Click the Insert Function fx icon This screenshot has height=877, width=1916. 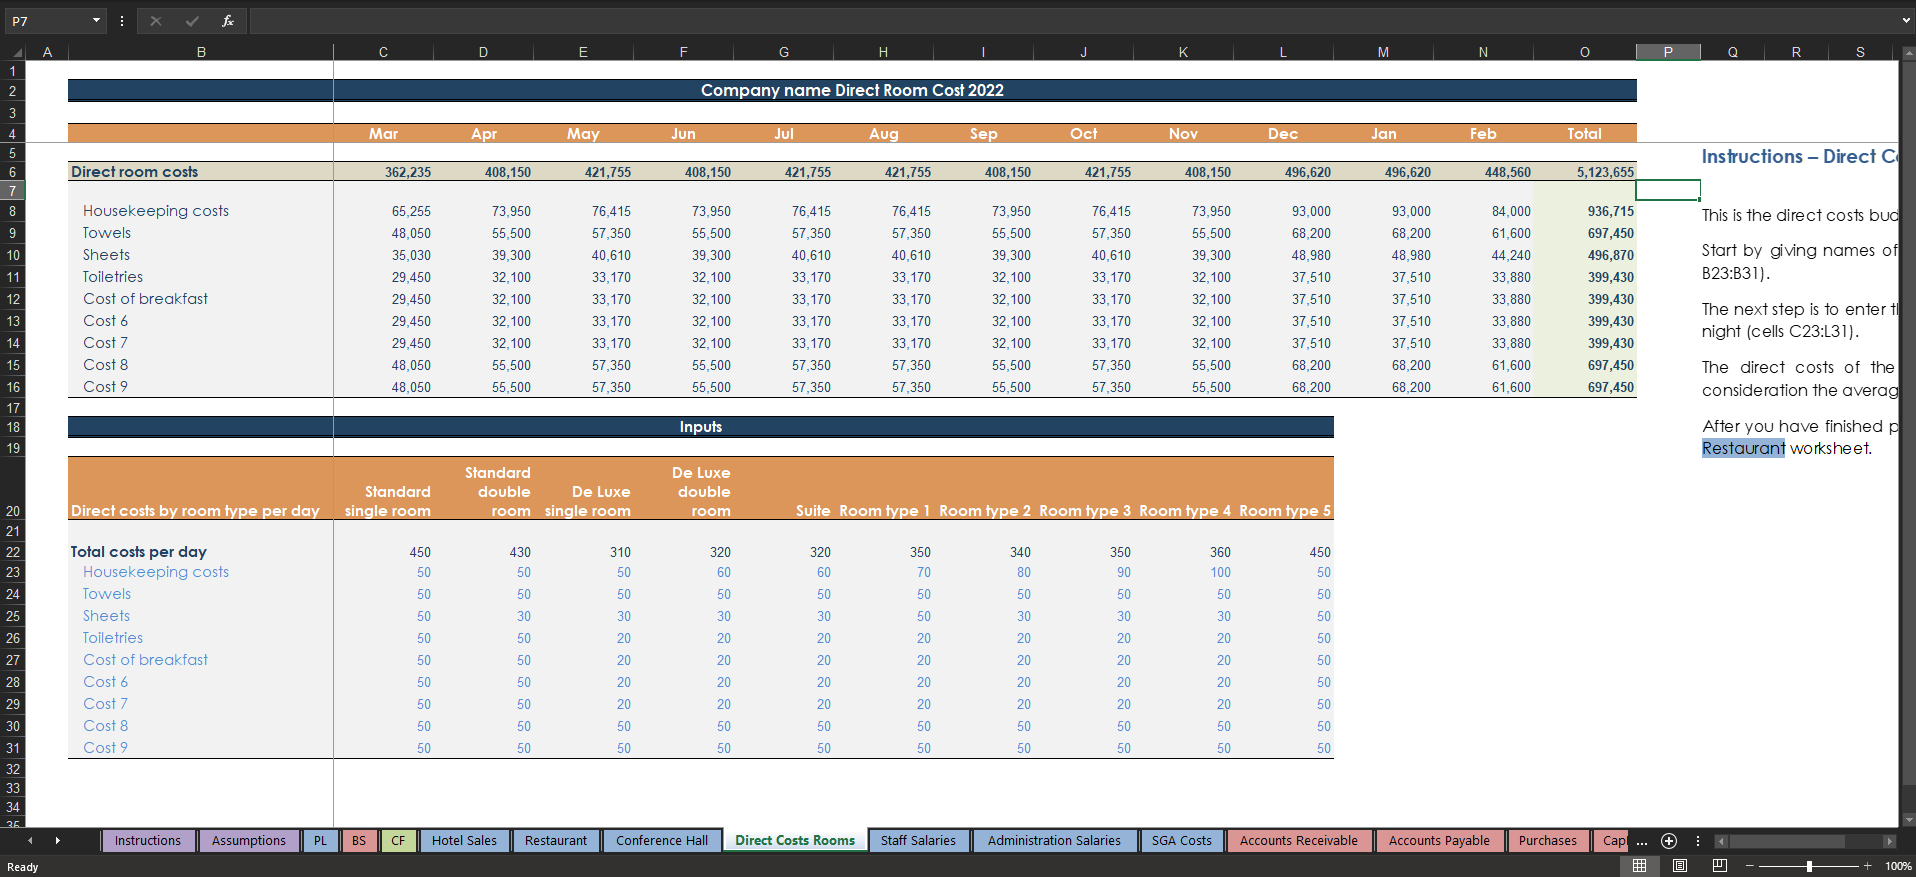[228, 21]
